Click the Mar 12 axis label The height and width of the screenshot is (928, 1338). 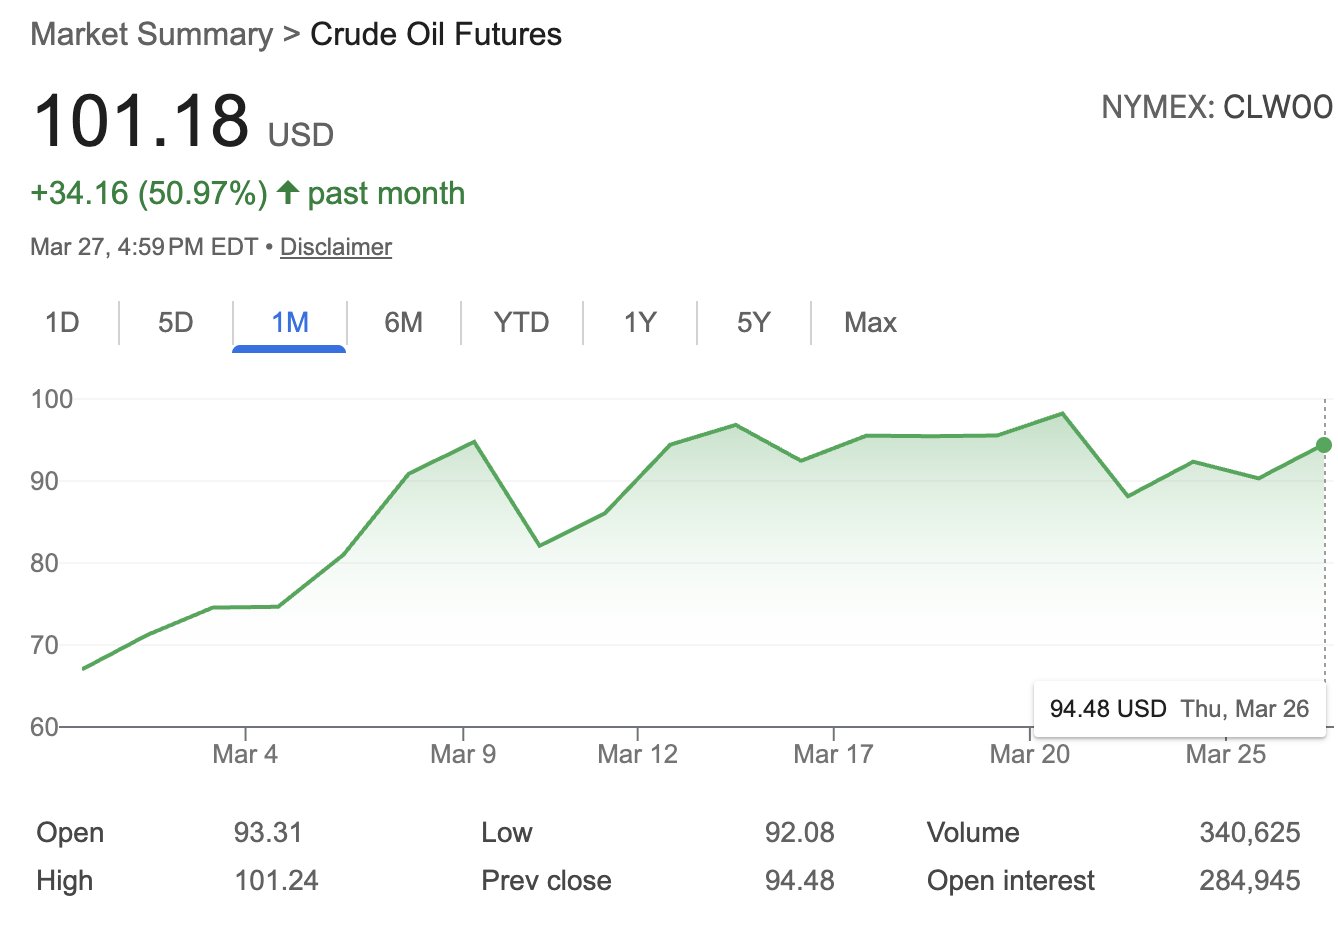click(637, 754)
